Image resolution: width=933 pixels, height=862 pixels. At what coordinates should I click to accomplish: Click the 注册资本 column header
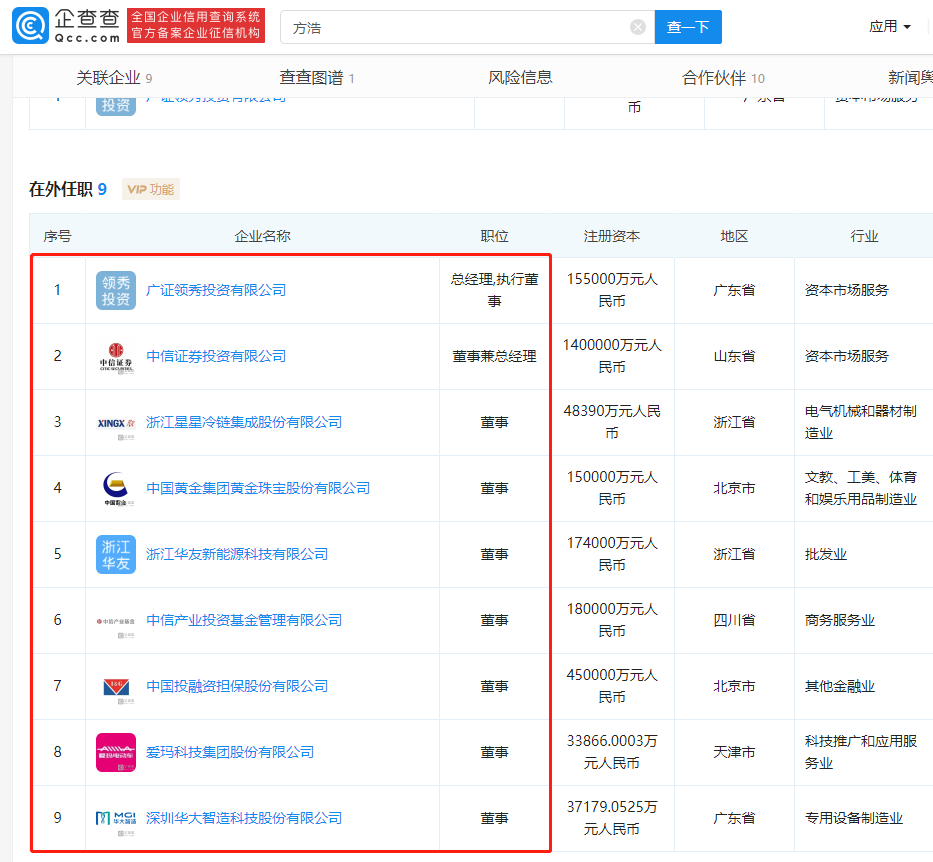[x=612, y=236]
